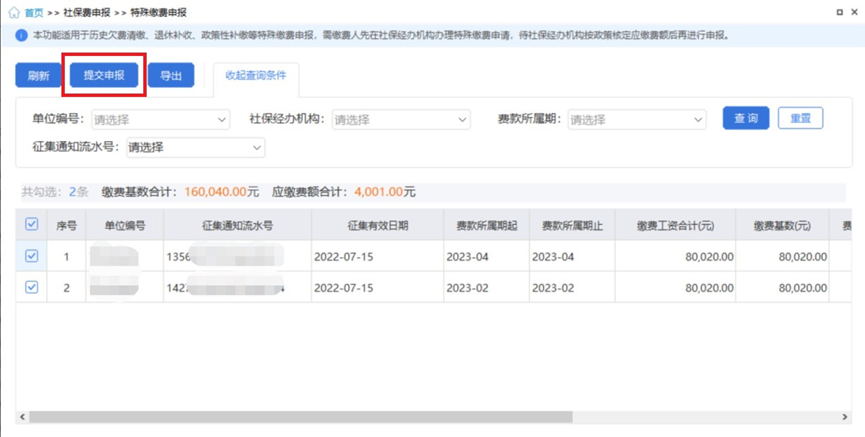865x437 pixels.
Task: Click the 缴费基数(元) column header
Action: click(x=782, y=225)
